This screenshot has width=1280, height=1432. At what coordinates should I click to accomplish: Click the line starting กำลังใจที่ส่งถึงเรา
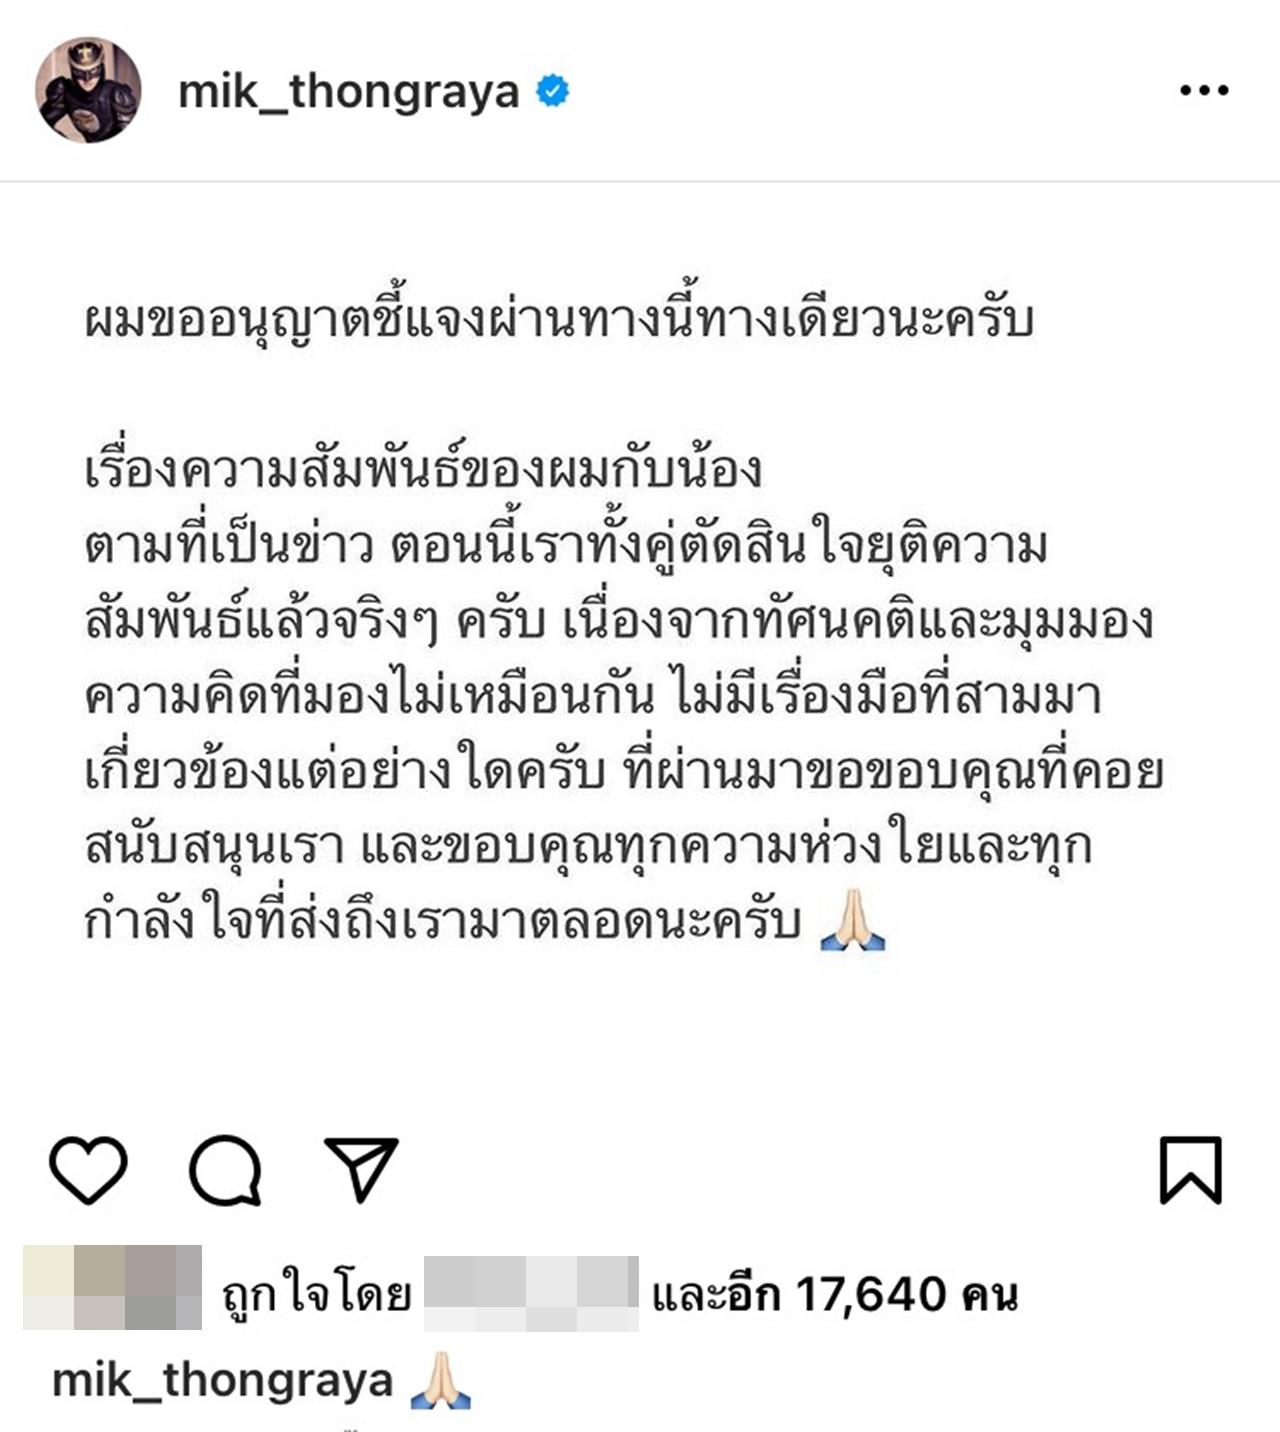(442, 921)
